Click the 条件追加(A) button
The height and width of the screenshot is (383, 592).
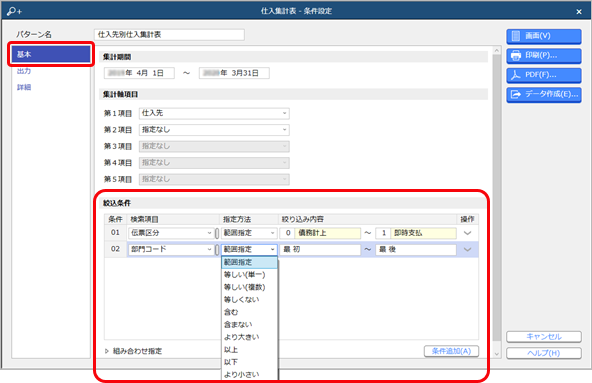coord(451,351)
